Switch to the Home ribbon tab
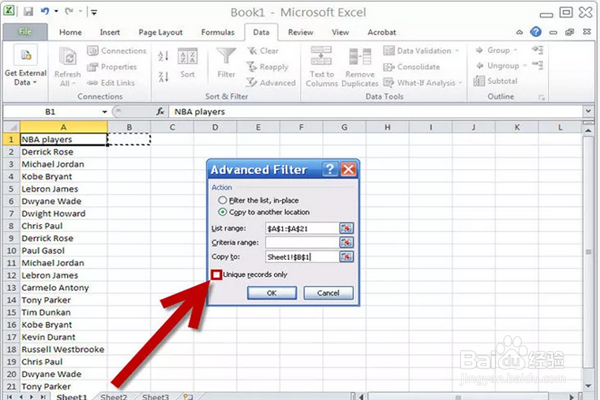The image size is (600, 400). [x=70, y=33]
